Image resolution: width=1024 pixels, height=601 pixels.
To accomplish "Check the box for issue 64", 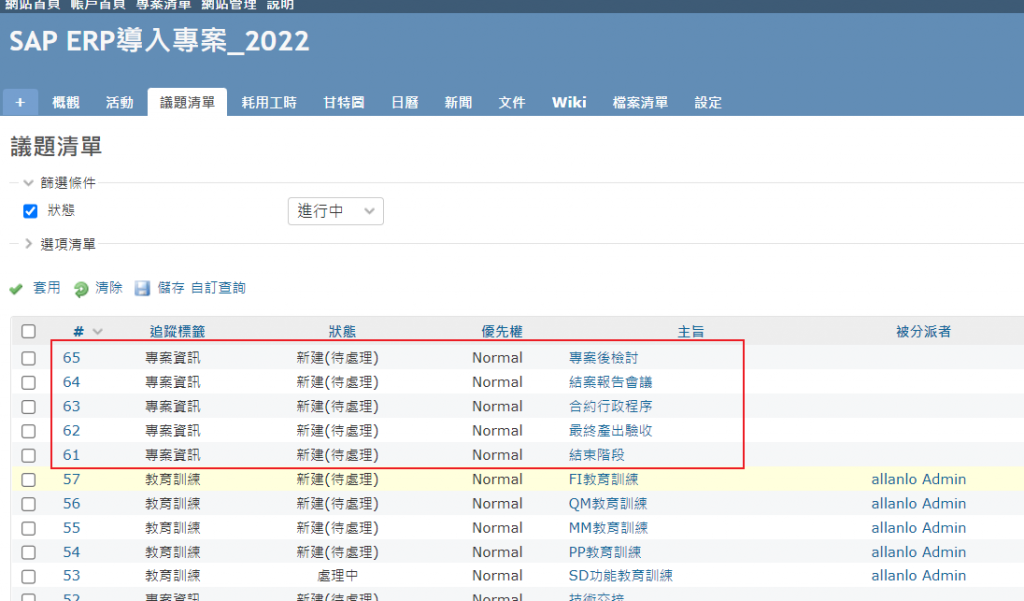I will pos(28,382).
